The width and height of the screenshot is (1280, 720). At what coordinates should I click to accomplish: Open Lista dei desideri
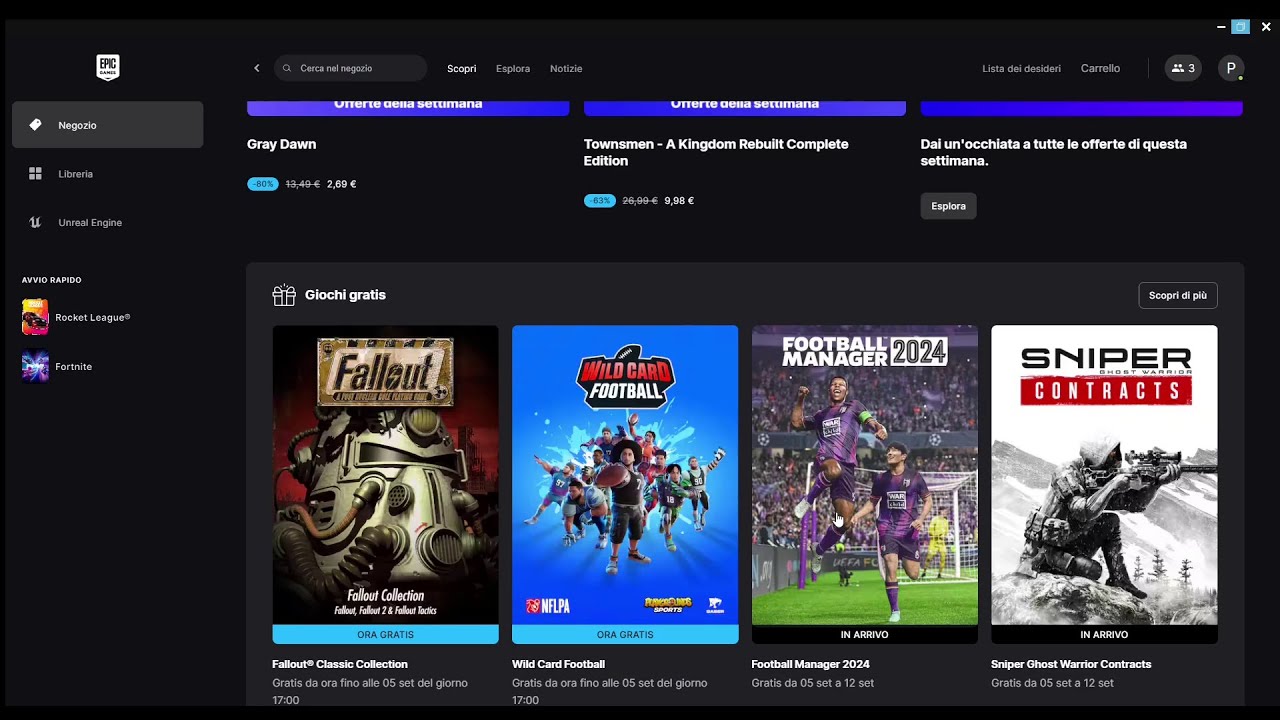[1021, 69]
